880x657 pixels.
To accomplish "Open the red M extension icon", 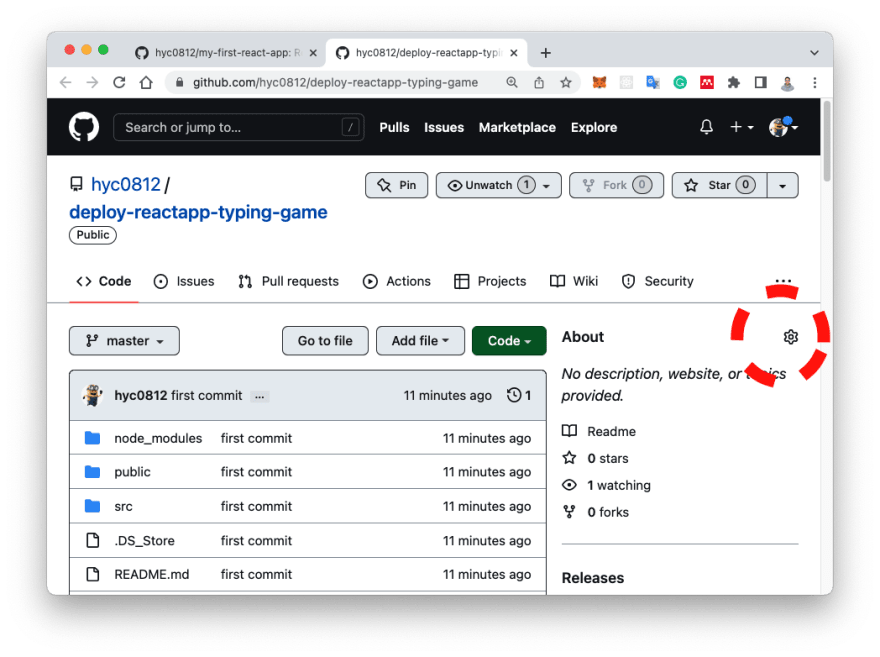I will pyautogui.click(x=707, y=82).
